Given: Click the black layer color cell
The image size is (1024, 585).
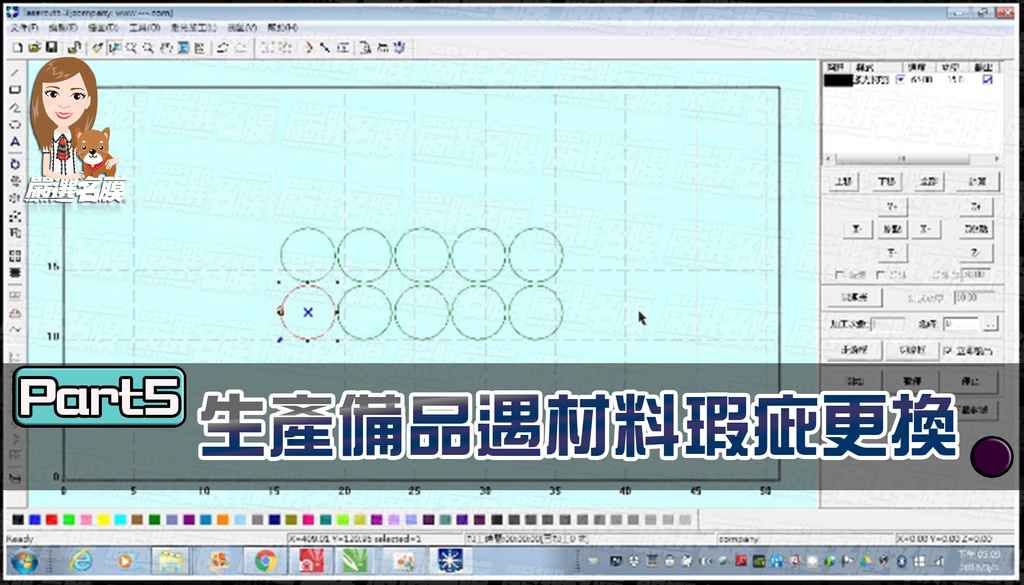Looking at the screenshot, I should tap(838, 80).
